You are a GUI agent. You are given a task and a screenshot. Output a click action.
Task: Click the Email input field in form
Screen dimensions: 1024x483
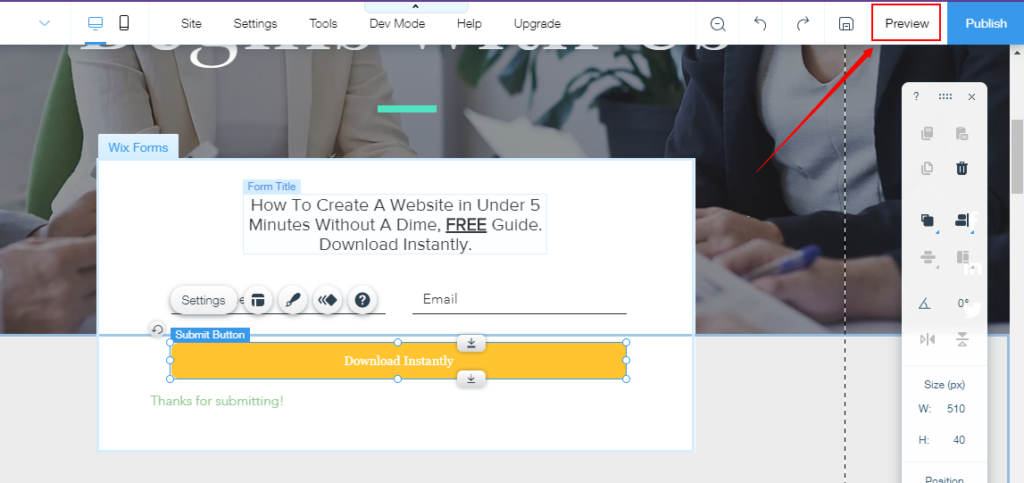pyautogui.click(x=519, y=300)
